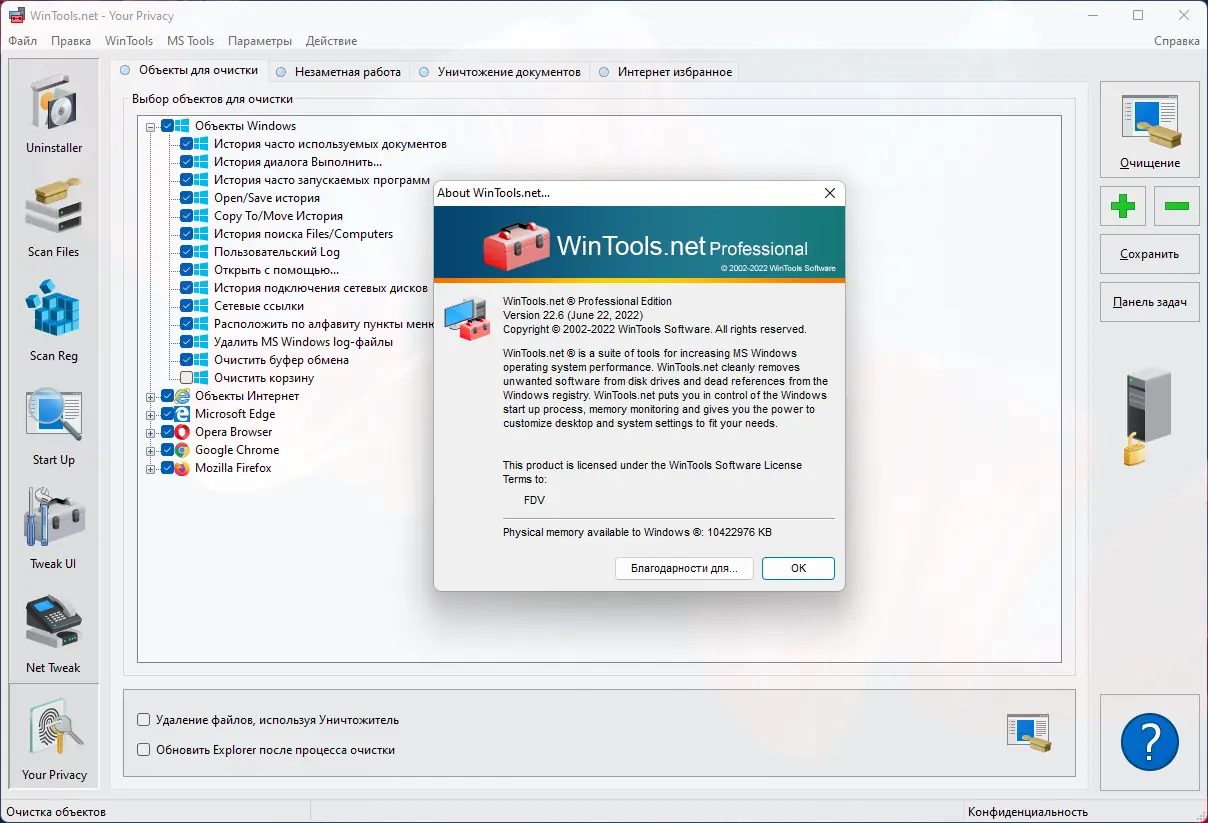Toggle Обновить Explorer после процесса очистки
The image size is (1208, 823).
(144, 750)
